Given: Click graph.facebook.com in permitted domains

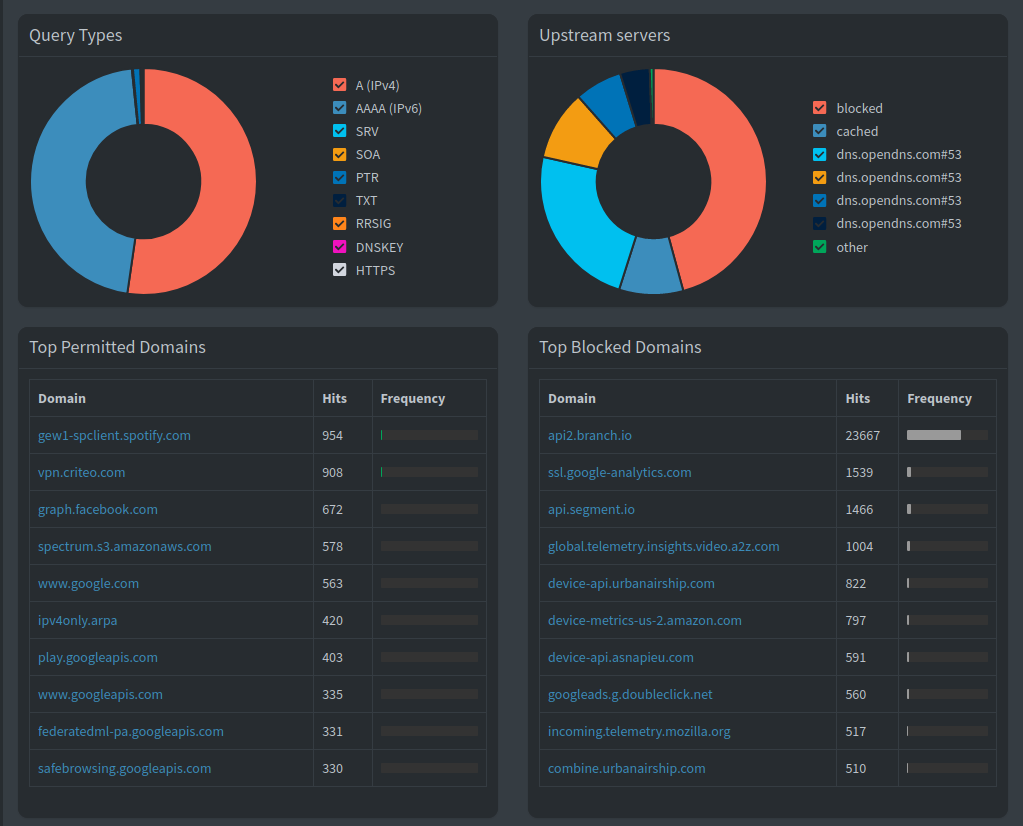Looking at the screenshot, I should click(x=98, y=510).
